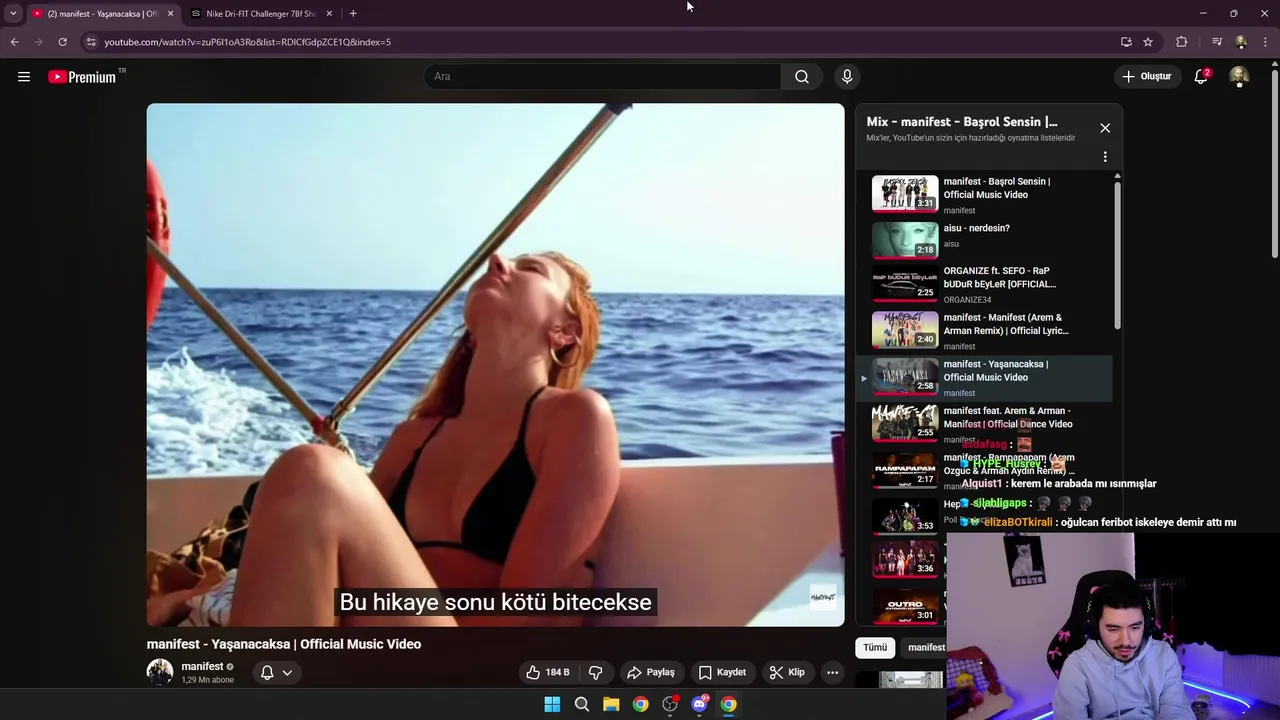
Task: Switch to Nike Dri-FIT Challenger tab
Action: pos(260,13)
